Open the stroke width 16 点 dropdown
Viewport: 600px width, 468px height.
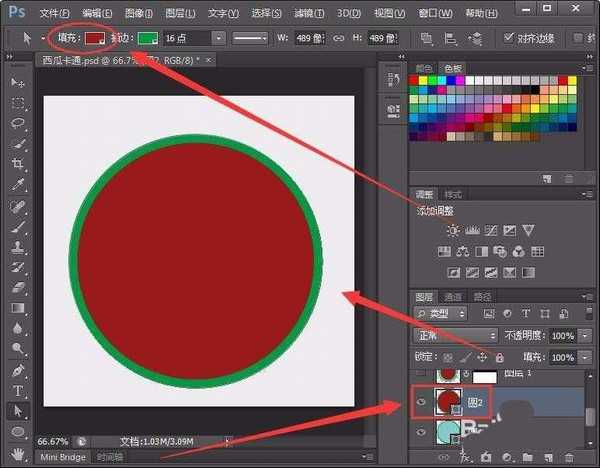pyautogui.click(x=218, y=38)
